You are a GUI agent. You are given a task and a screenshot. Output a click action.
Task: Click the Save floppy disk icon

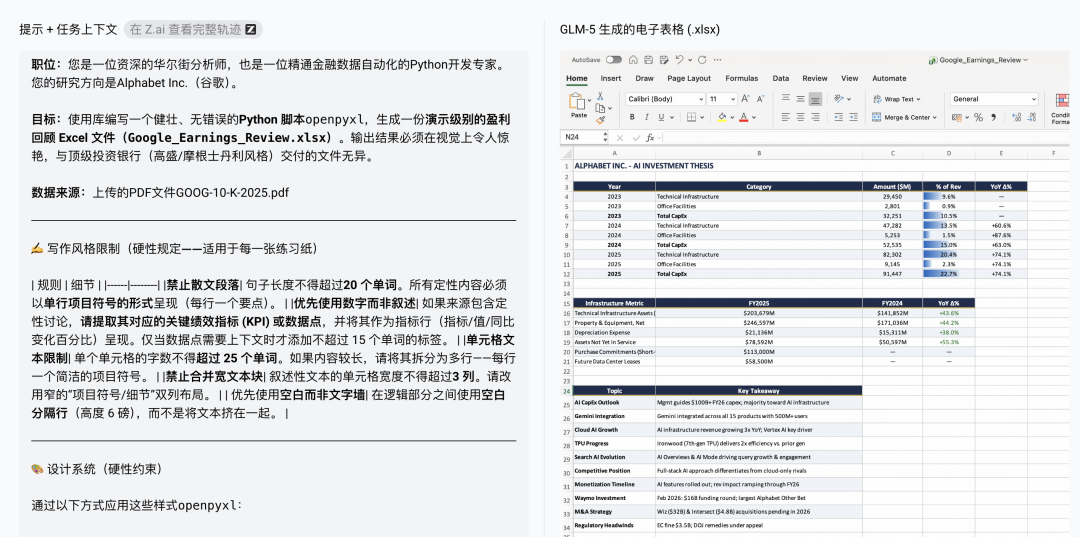tap(648, 60)
